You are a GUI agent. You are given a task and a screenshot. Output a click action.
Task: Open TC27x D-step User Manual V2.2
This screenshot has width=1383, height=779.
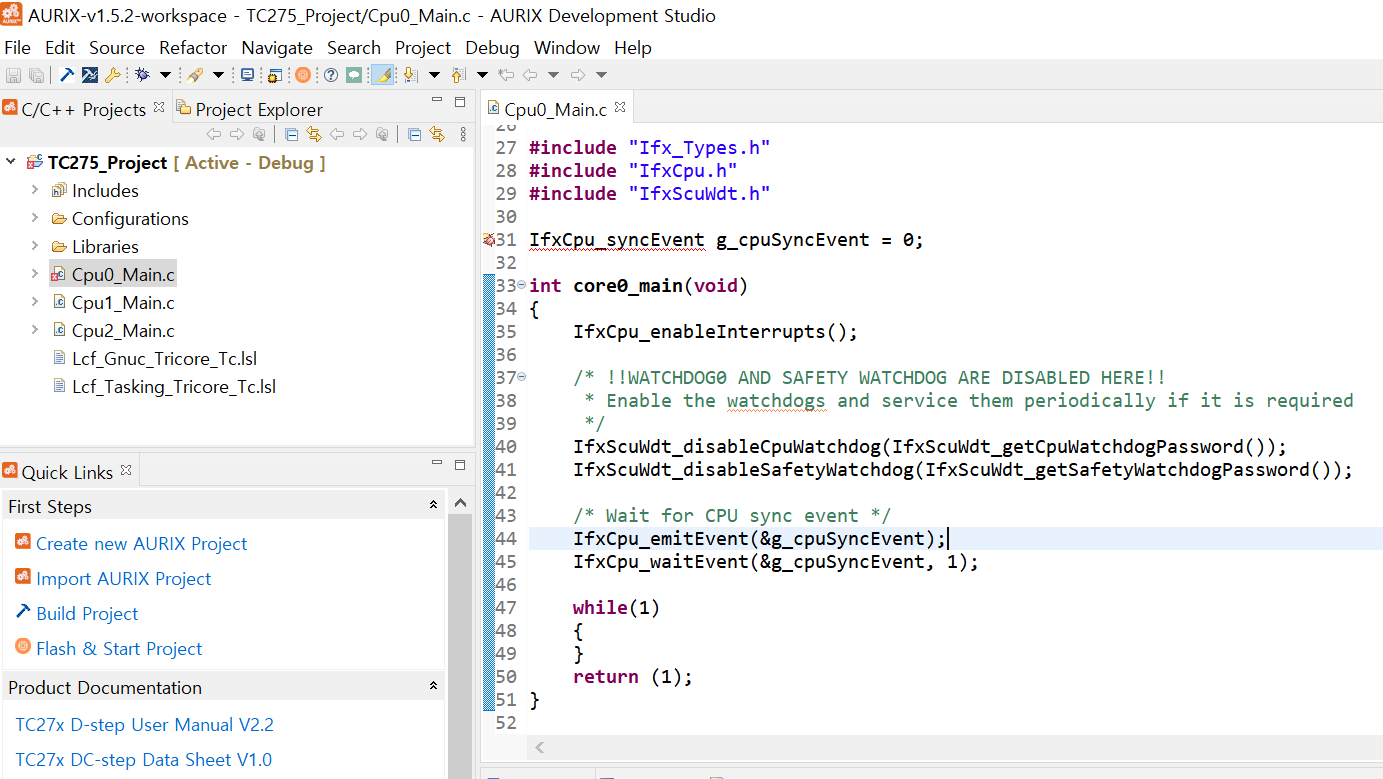click(x=145, y=724)
